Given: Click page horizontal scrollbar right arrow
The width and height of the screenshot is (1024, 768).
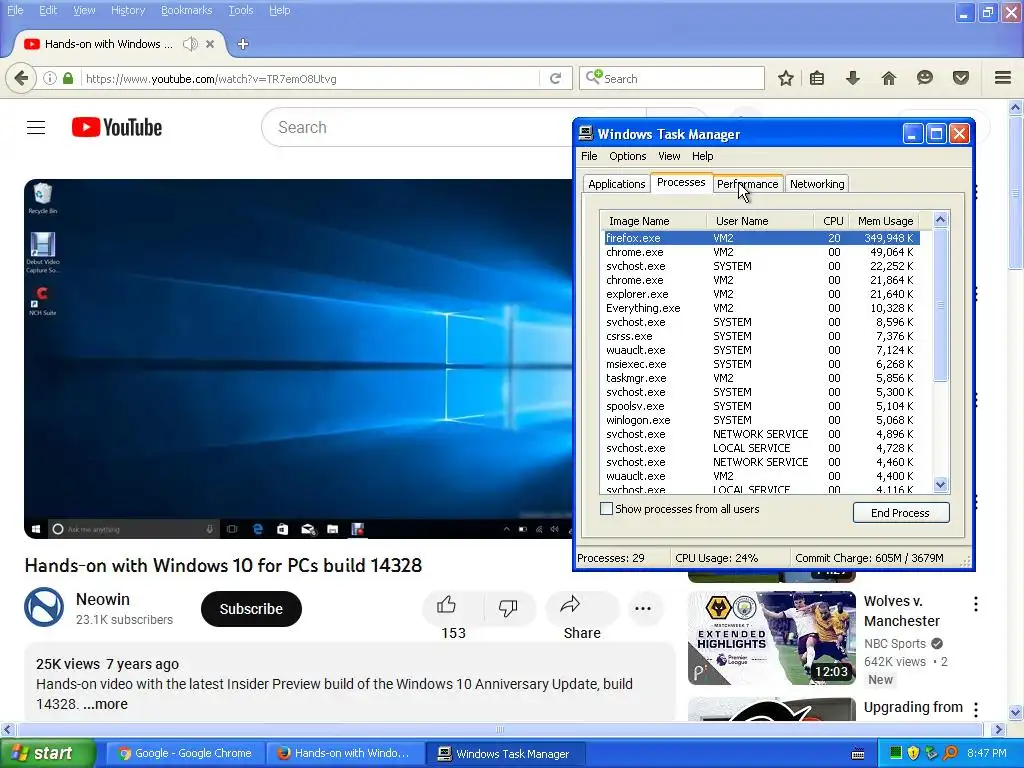Looking at the screenshot, I should click(x=998, y=729).
